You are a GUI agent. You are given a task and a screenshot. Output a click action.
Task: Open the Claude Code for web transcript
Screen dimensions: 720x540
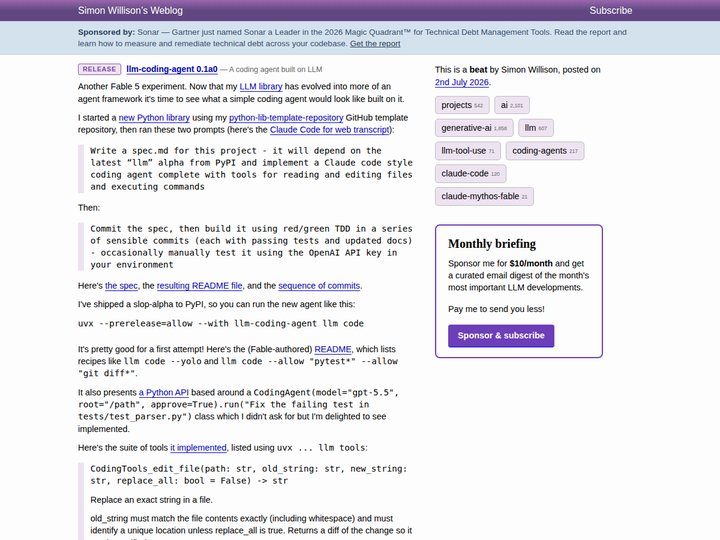pyautogui.click(x=330, y=129)
